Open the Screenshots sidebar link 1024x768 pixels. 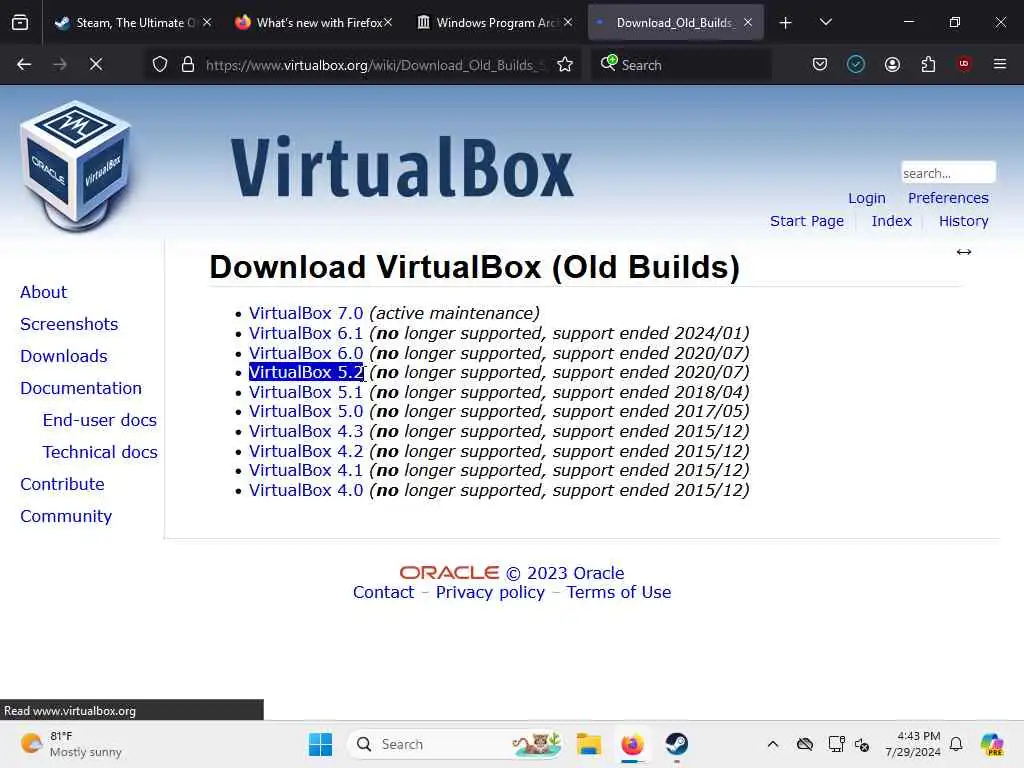(x=69, y=324)
